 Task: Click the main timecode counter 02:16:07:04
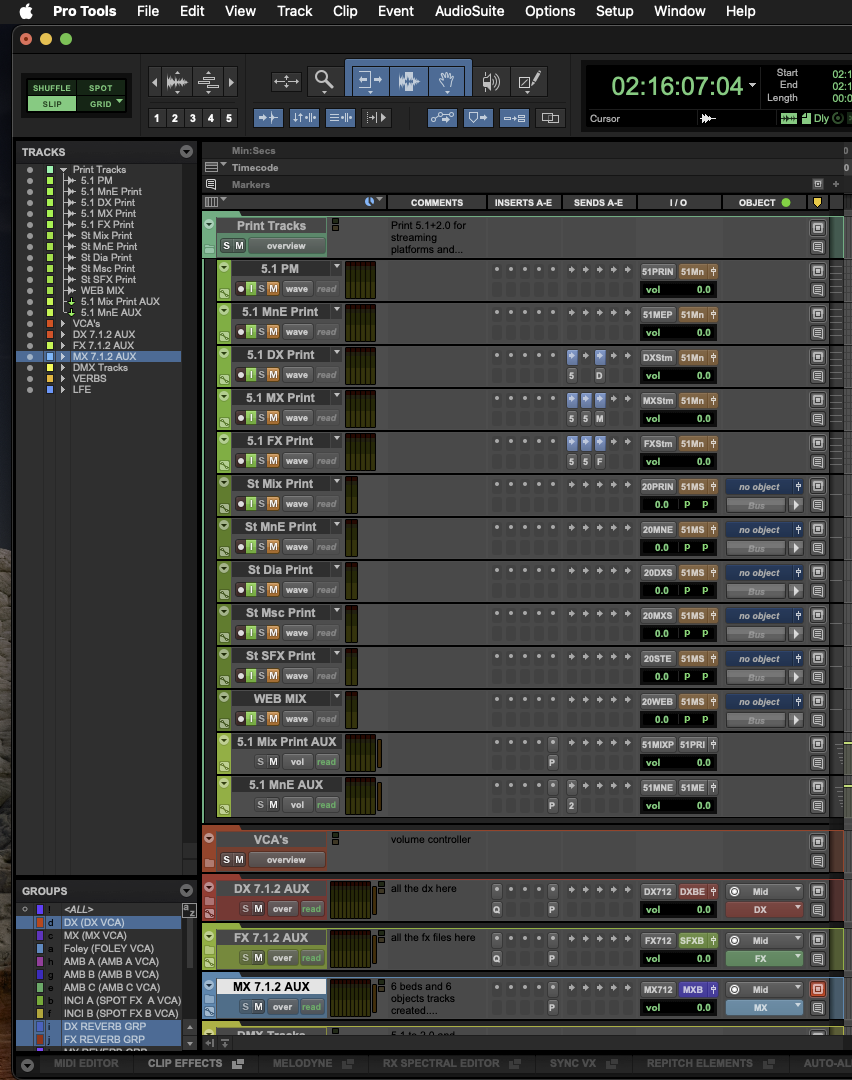677,86
